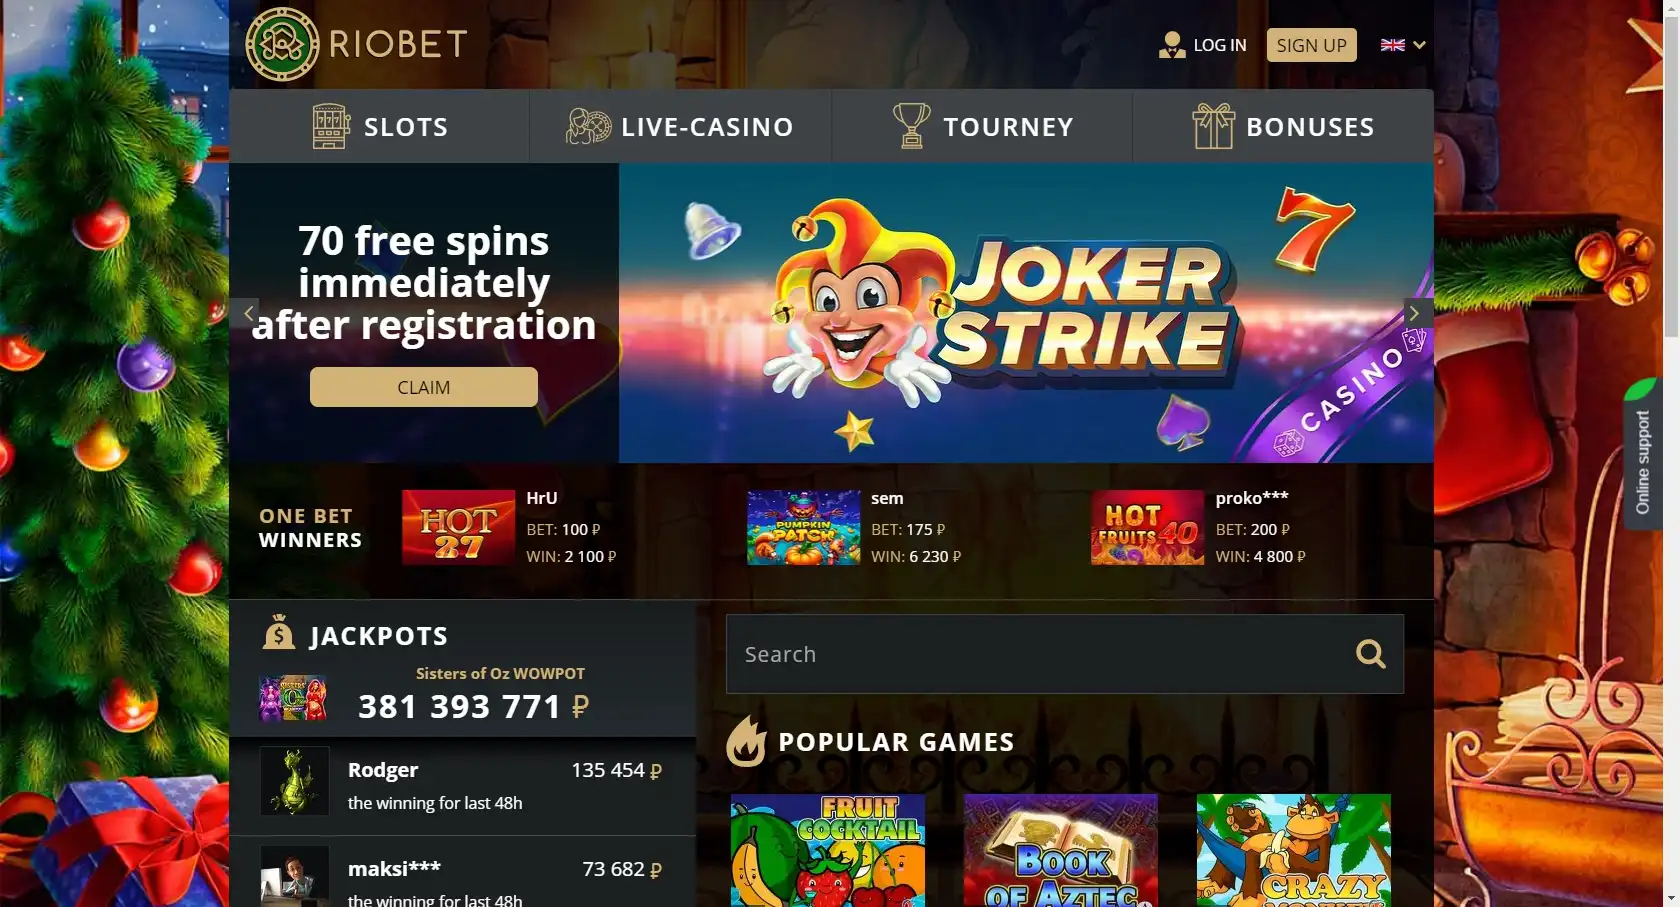Click the user profile icon beside Log In
Viewport: 1680px width, 907px height.
tap(1171, 45)
